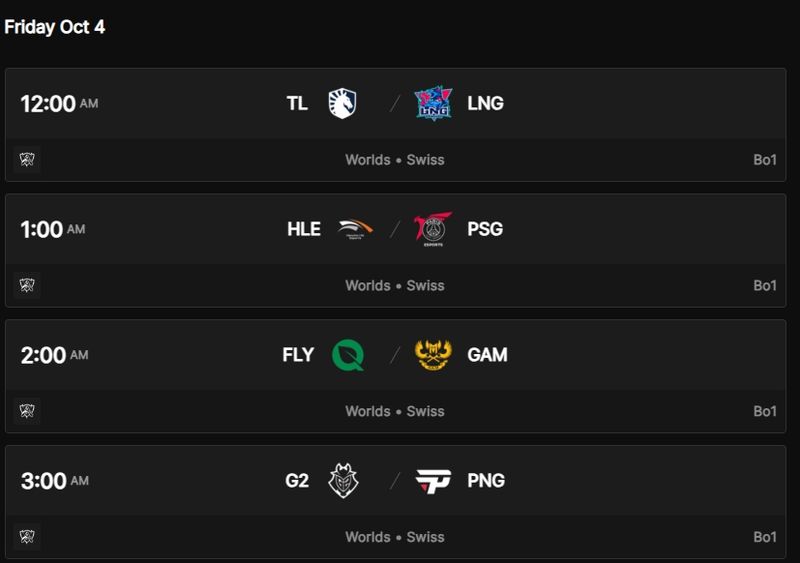This screenshot has height=563, width=800.
Task: Open Worlds • Swiss label under G2 match
Action: tap(395, 538)
